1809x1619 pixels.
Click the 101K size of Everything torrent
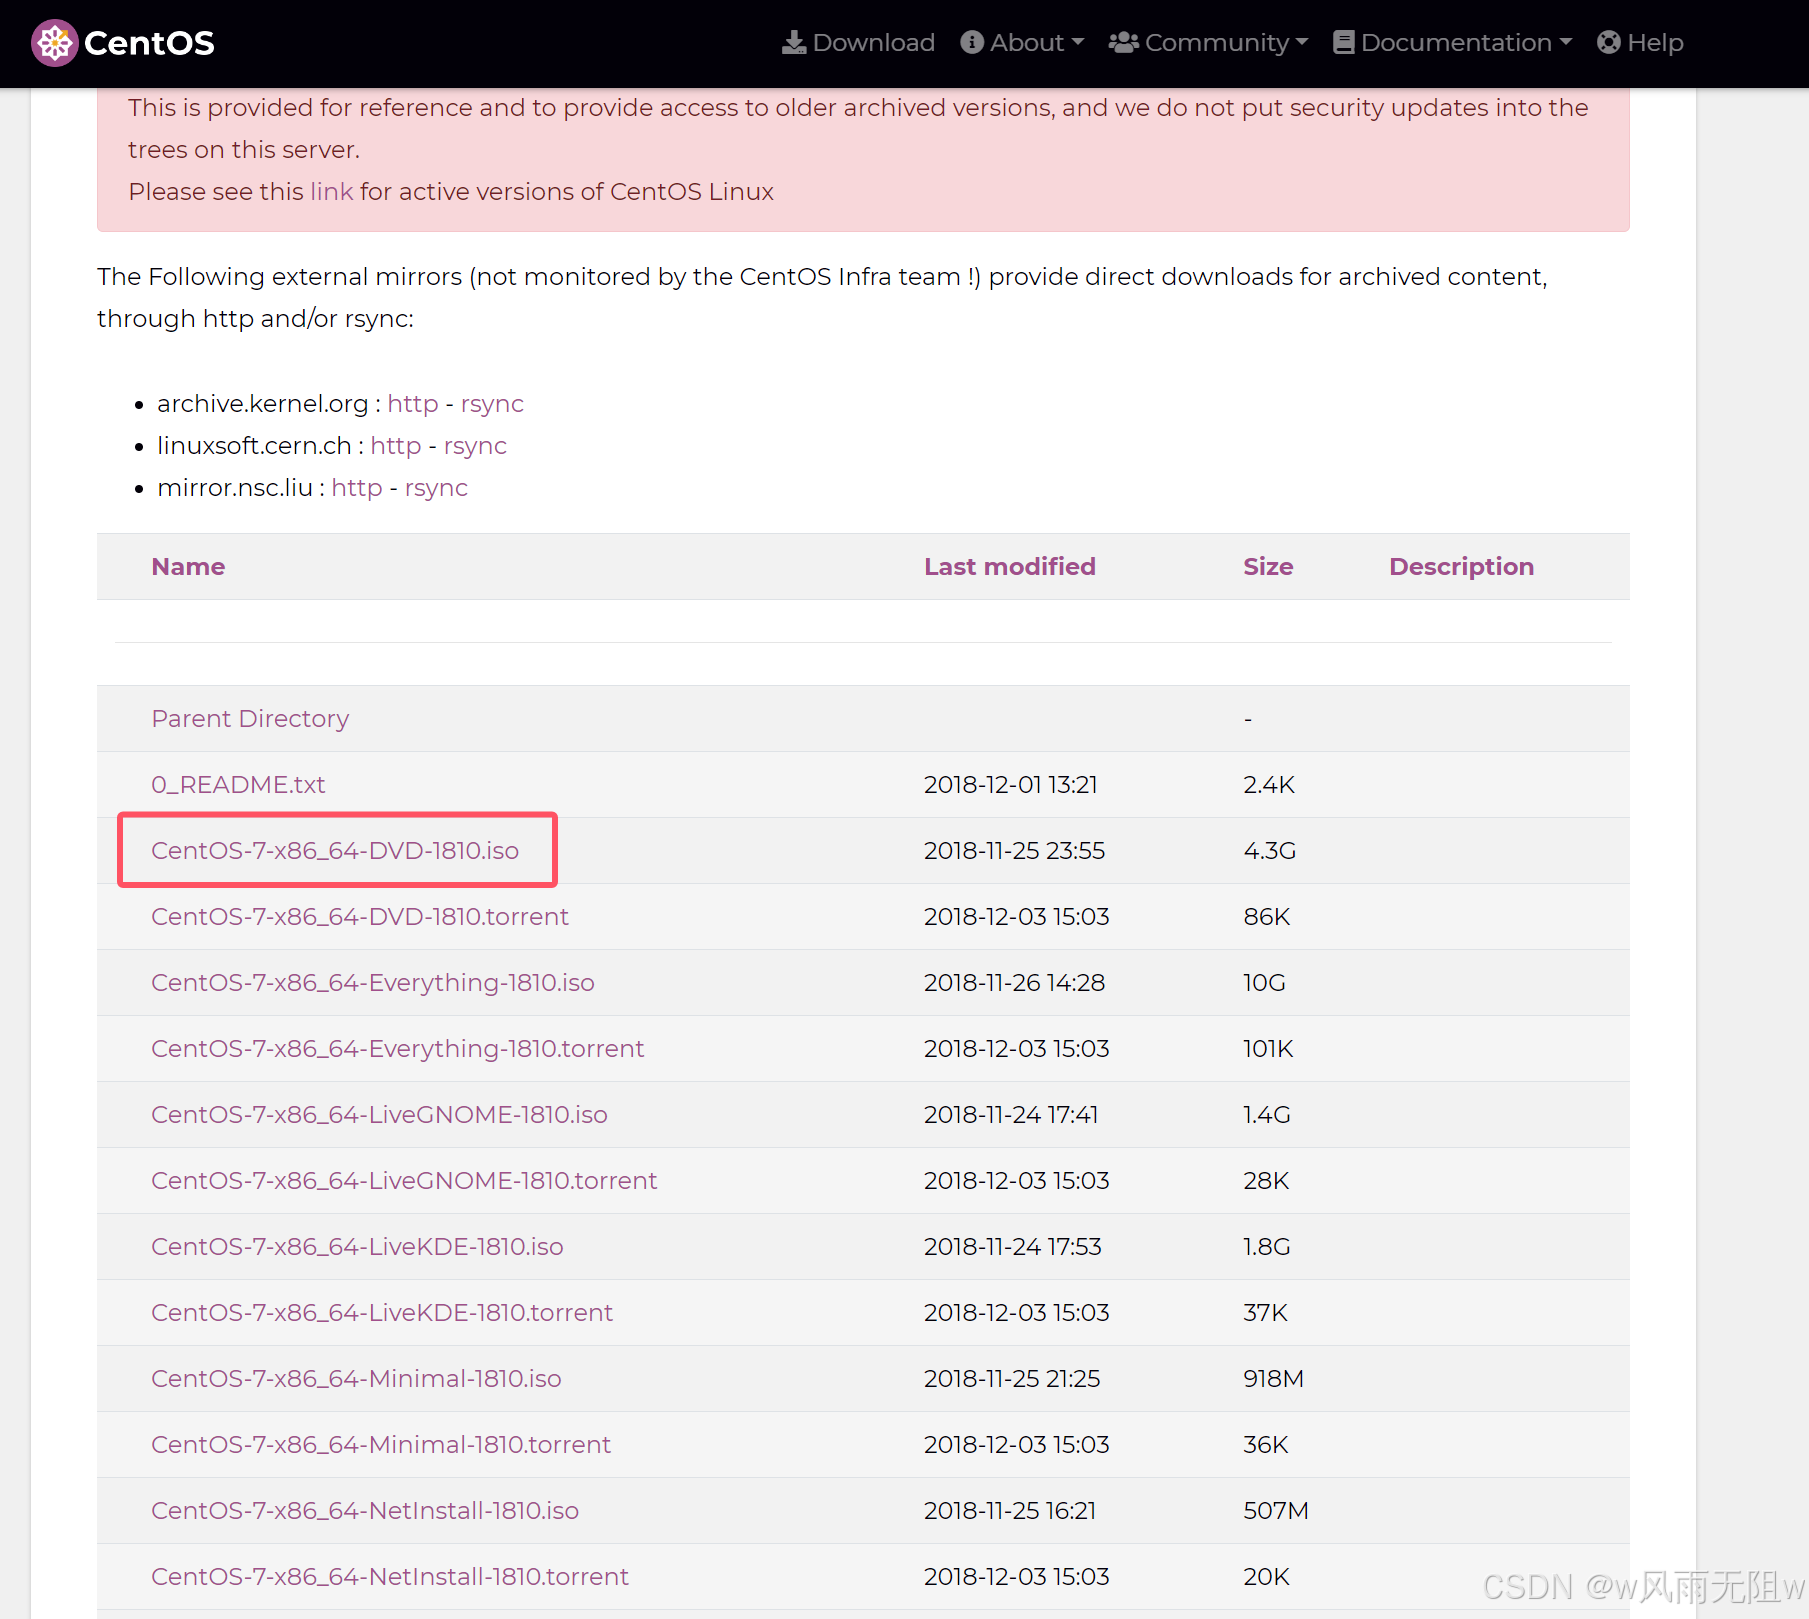[x=1268, y=1048]
